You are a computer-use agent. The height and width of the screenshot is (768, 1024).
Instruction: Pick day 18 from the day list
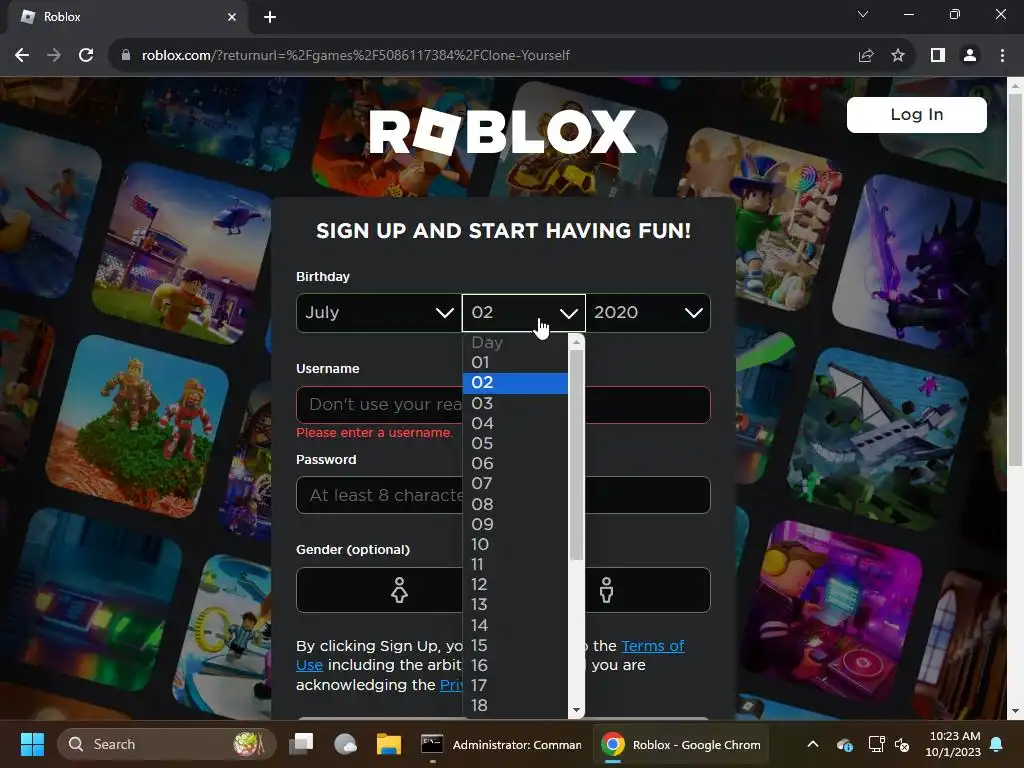(x=515, y=706)
